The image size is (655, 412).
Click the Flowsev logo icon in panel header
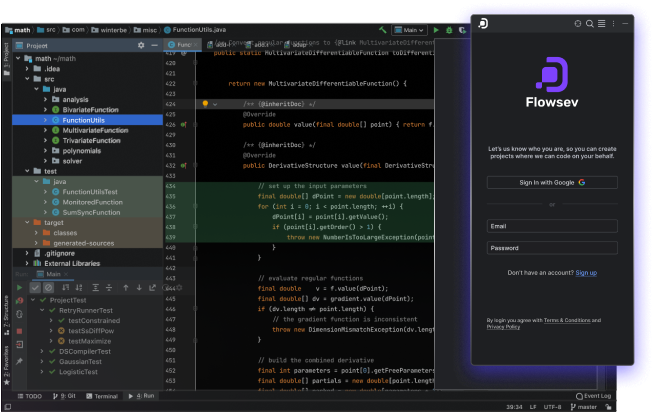[483, 23]
